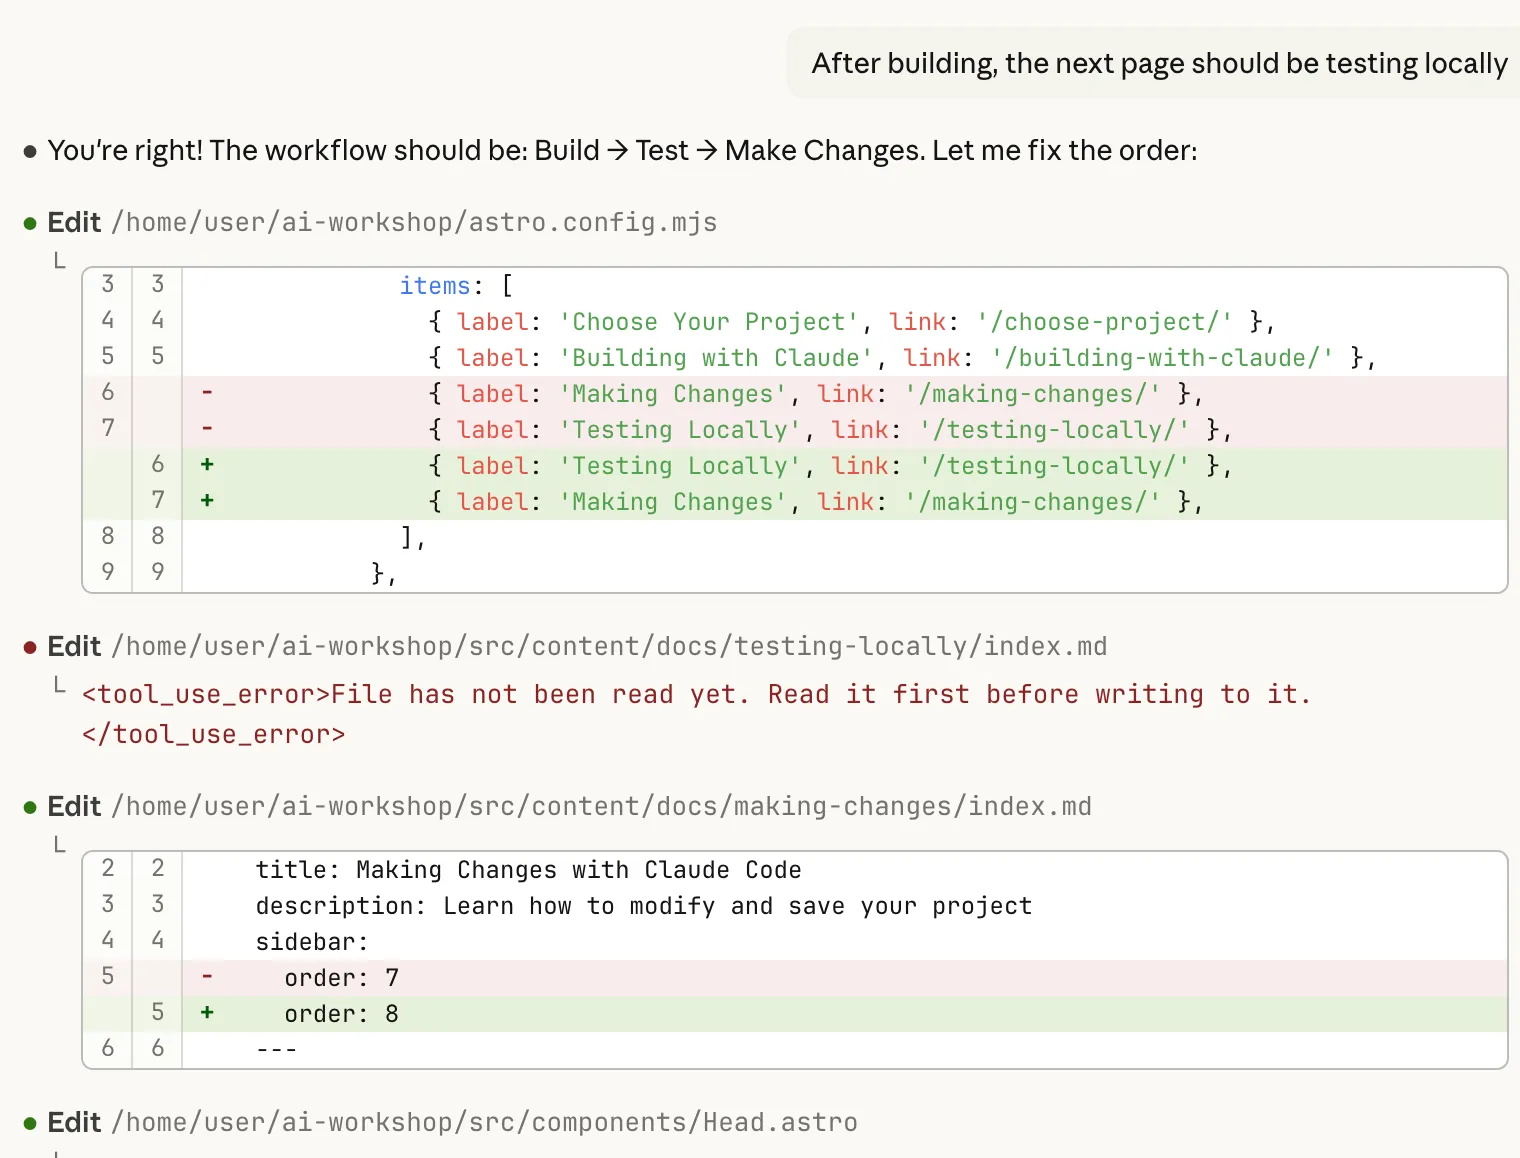
Task: Click the minus marker on removed 'Making Changes' line
Action: pos(207,393)
